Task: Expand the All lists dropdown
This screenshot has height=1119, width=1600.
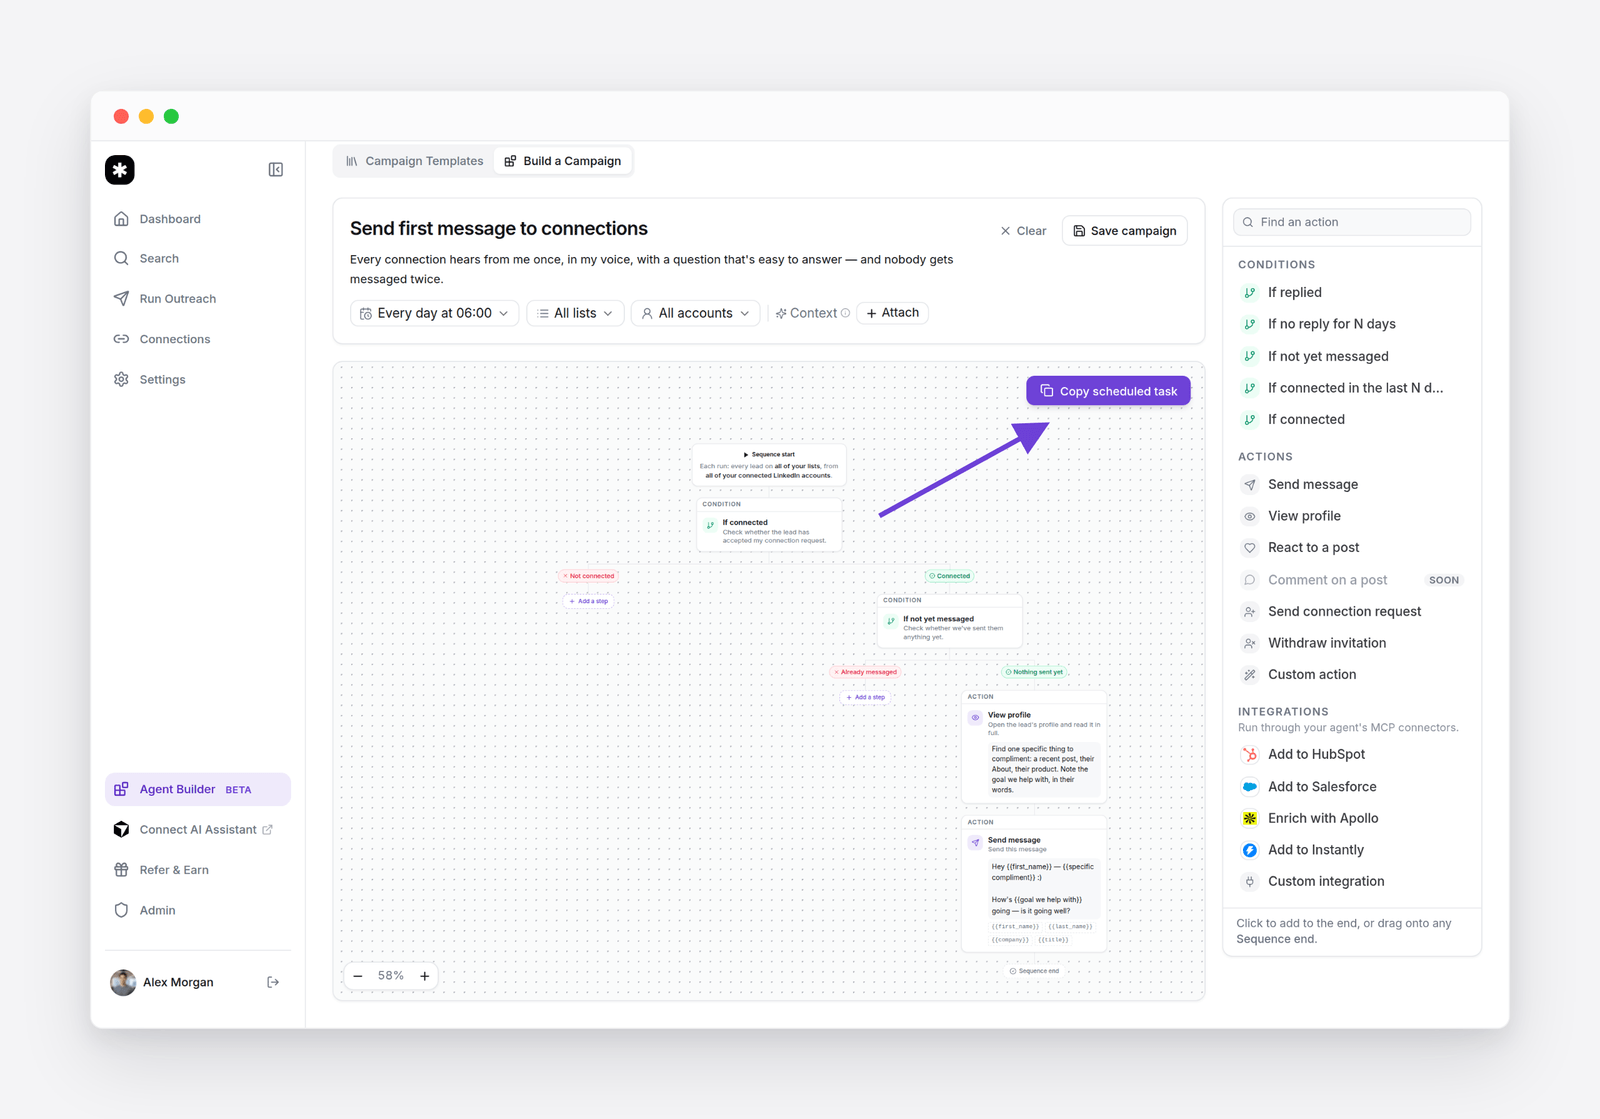Action: [575, 313]
